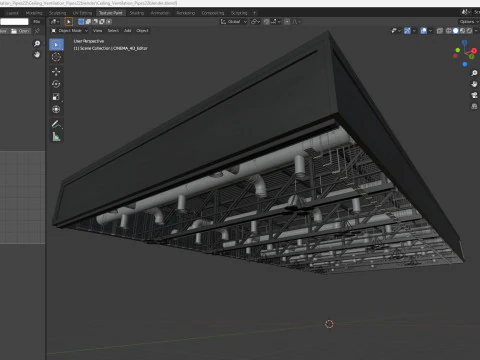Select the Scale tool
Viewport: 480px width, 360px height.
(x=56, y=97)
